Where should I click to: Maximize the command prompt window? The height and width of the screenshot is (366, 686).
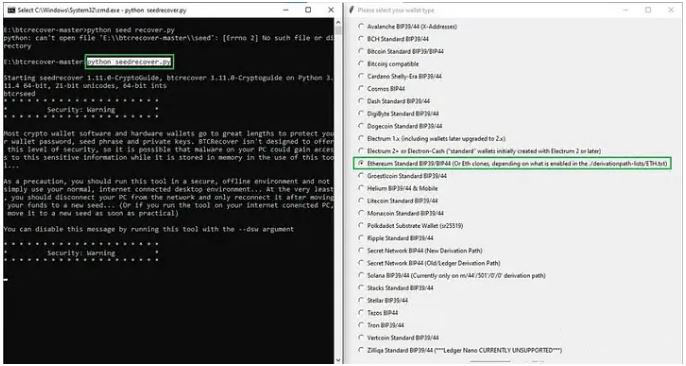(x=308, y=10)
